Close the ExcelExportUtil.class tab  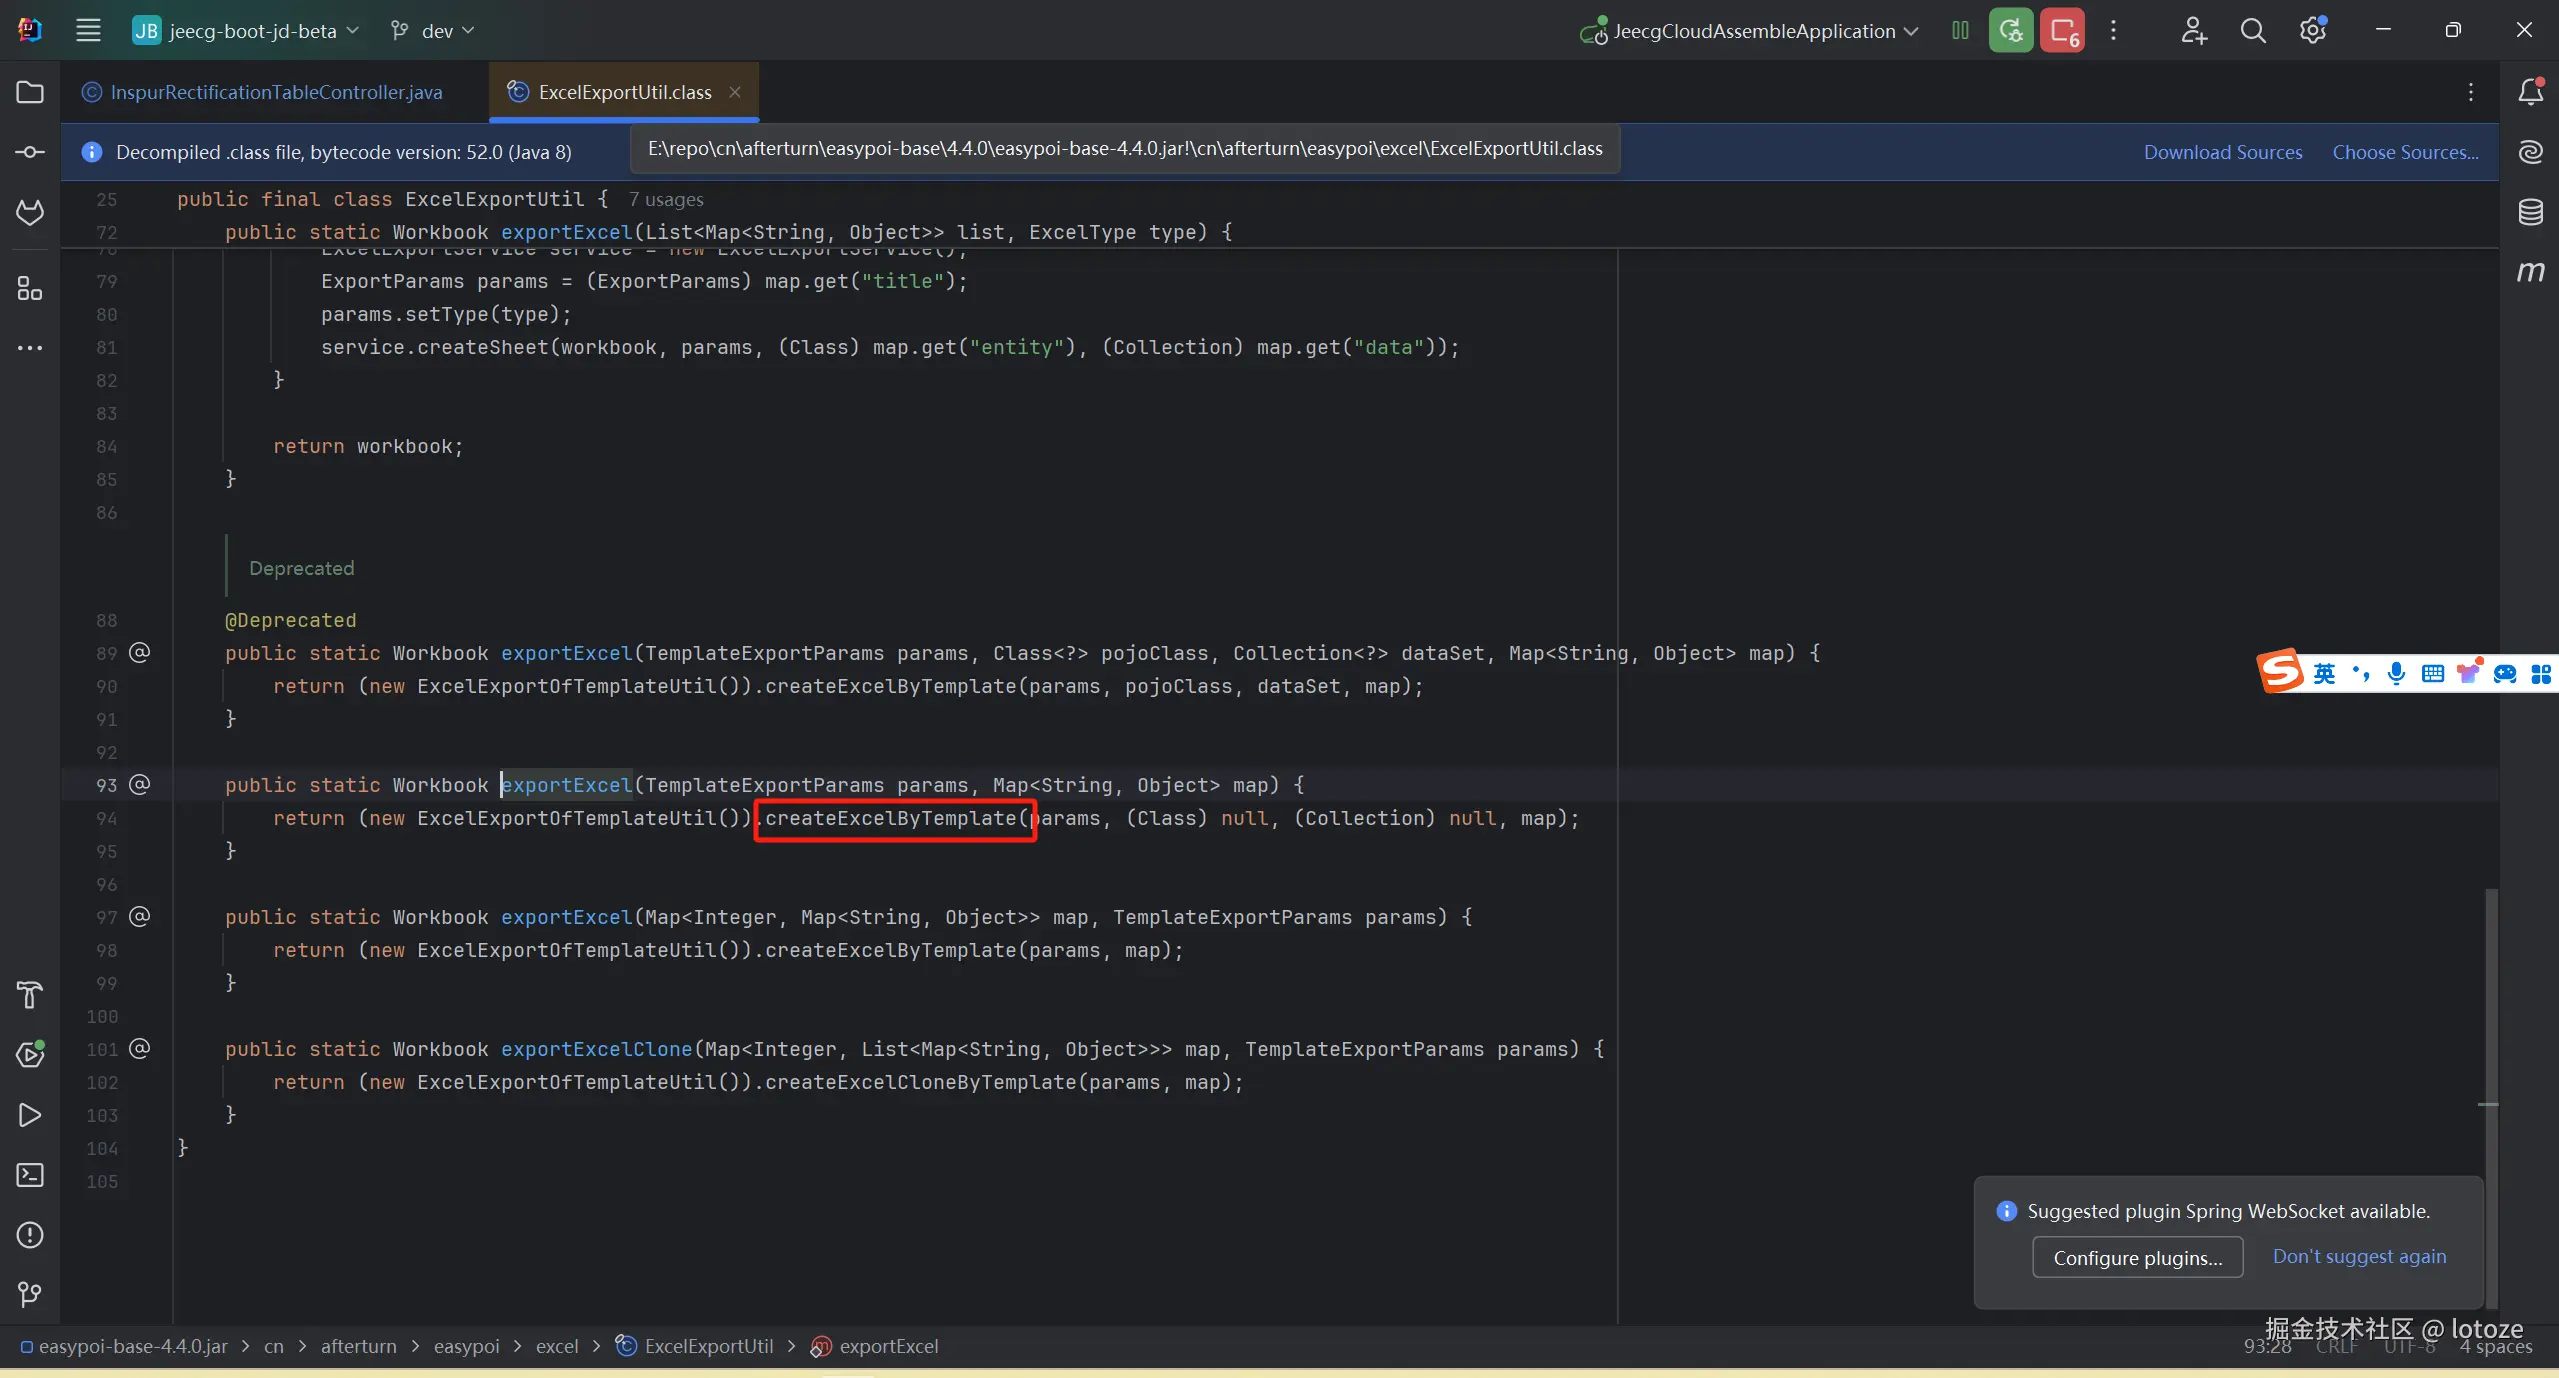735,92
